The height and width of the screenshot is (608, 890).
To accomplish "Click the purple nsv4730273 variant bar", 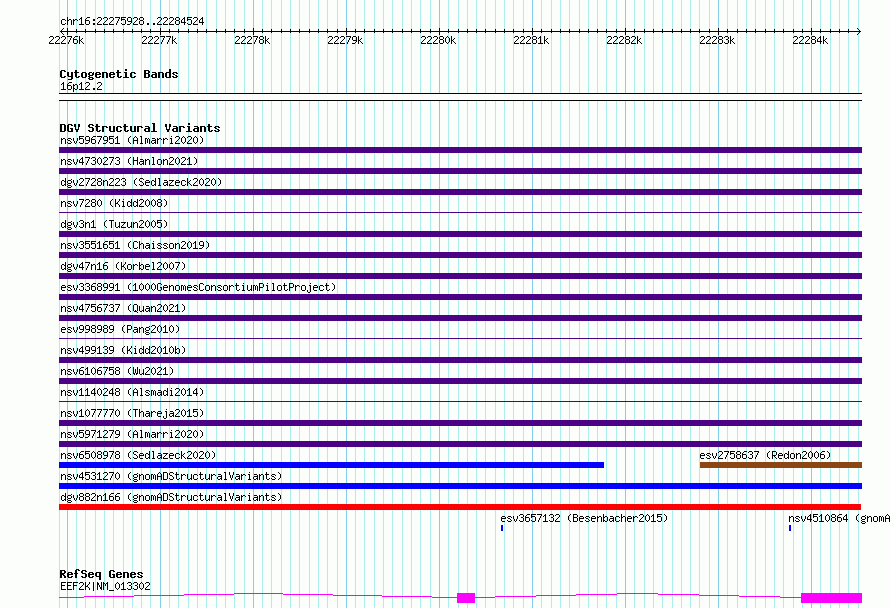I will pyautogui.click(x=460, y=171).
